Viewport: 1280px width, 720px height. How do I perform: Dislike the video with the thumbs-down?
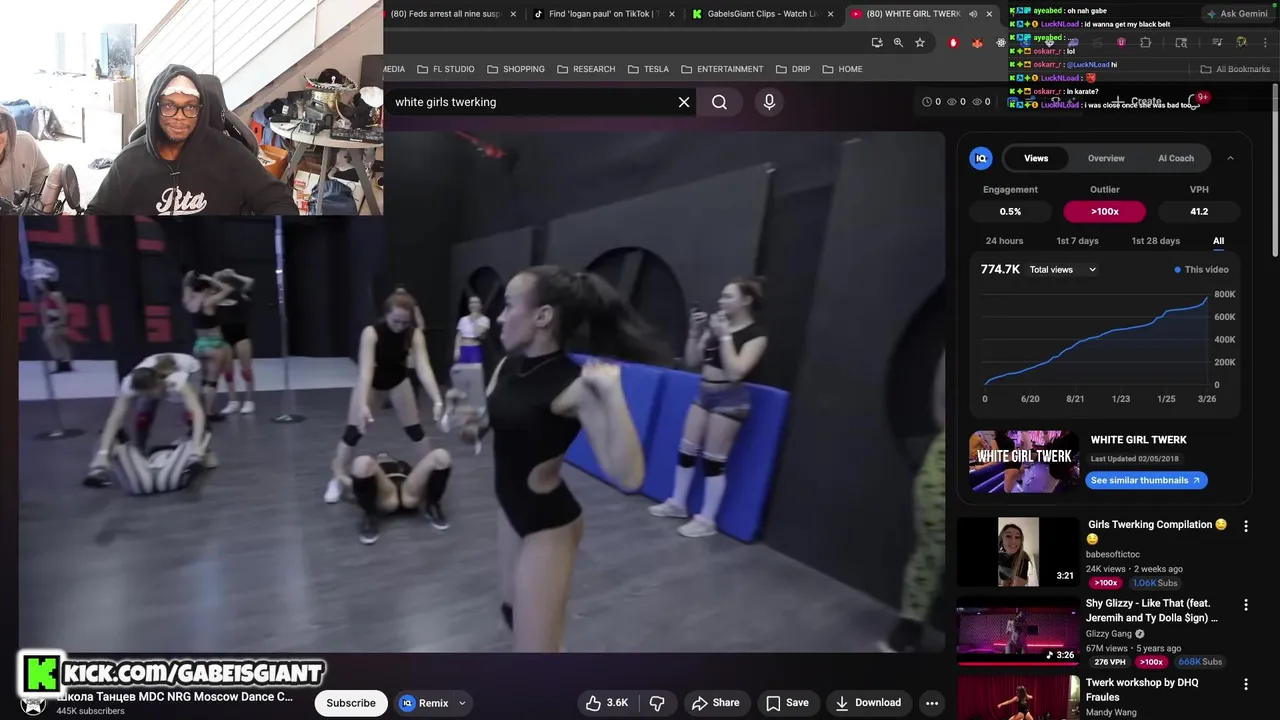(x=657, y=703)
